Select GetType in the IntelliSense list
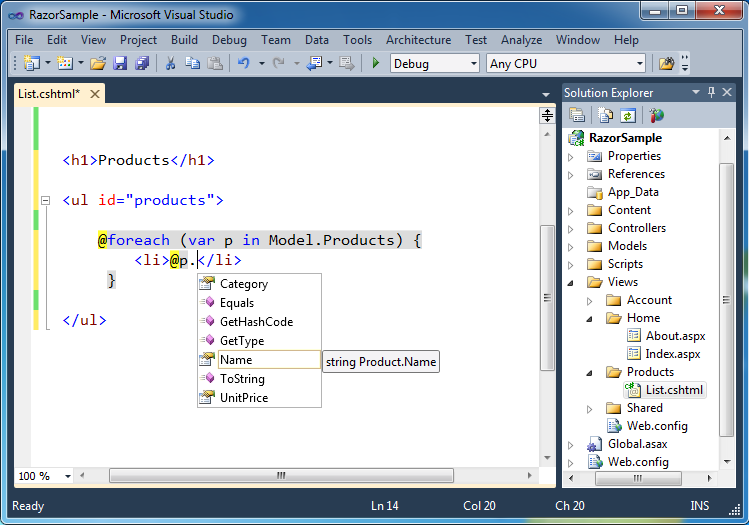The image size is (749, 525). tap(259, 341)
